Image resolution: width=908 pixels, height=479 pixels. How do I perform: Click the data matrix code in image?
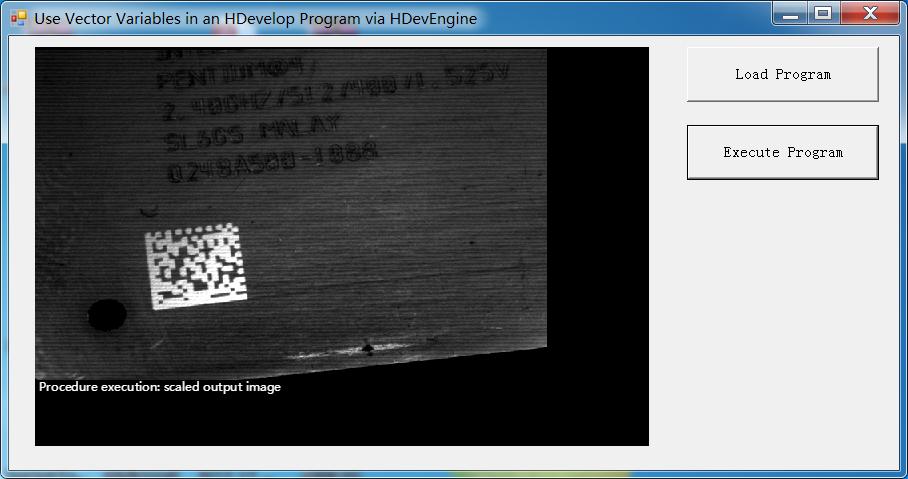tap(196, 266)
